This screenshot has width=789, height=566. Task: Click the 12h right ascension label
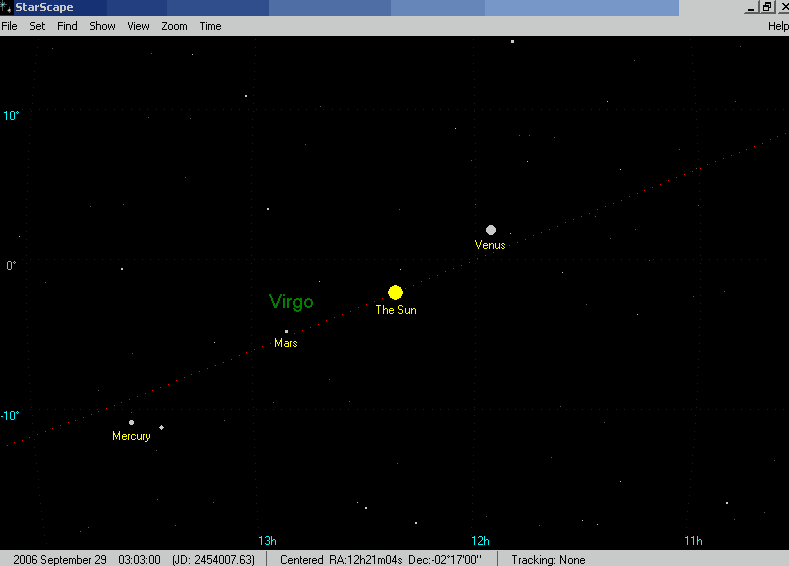click(x=480, y=541)
